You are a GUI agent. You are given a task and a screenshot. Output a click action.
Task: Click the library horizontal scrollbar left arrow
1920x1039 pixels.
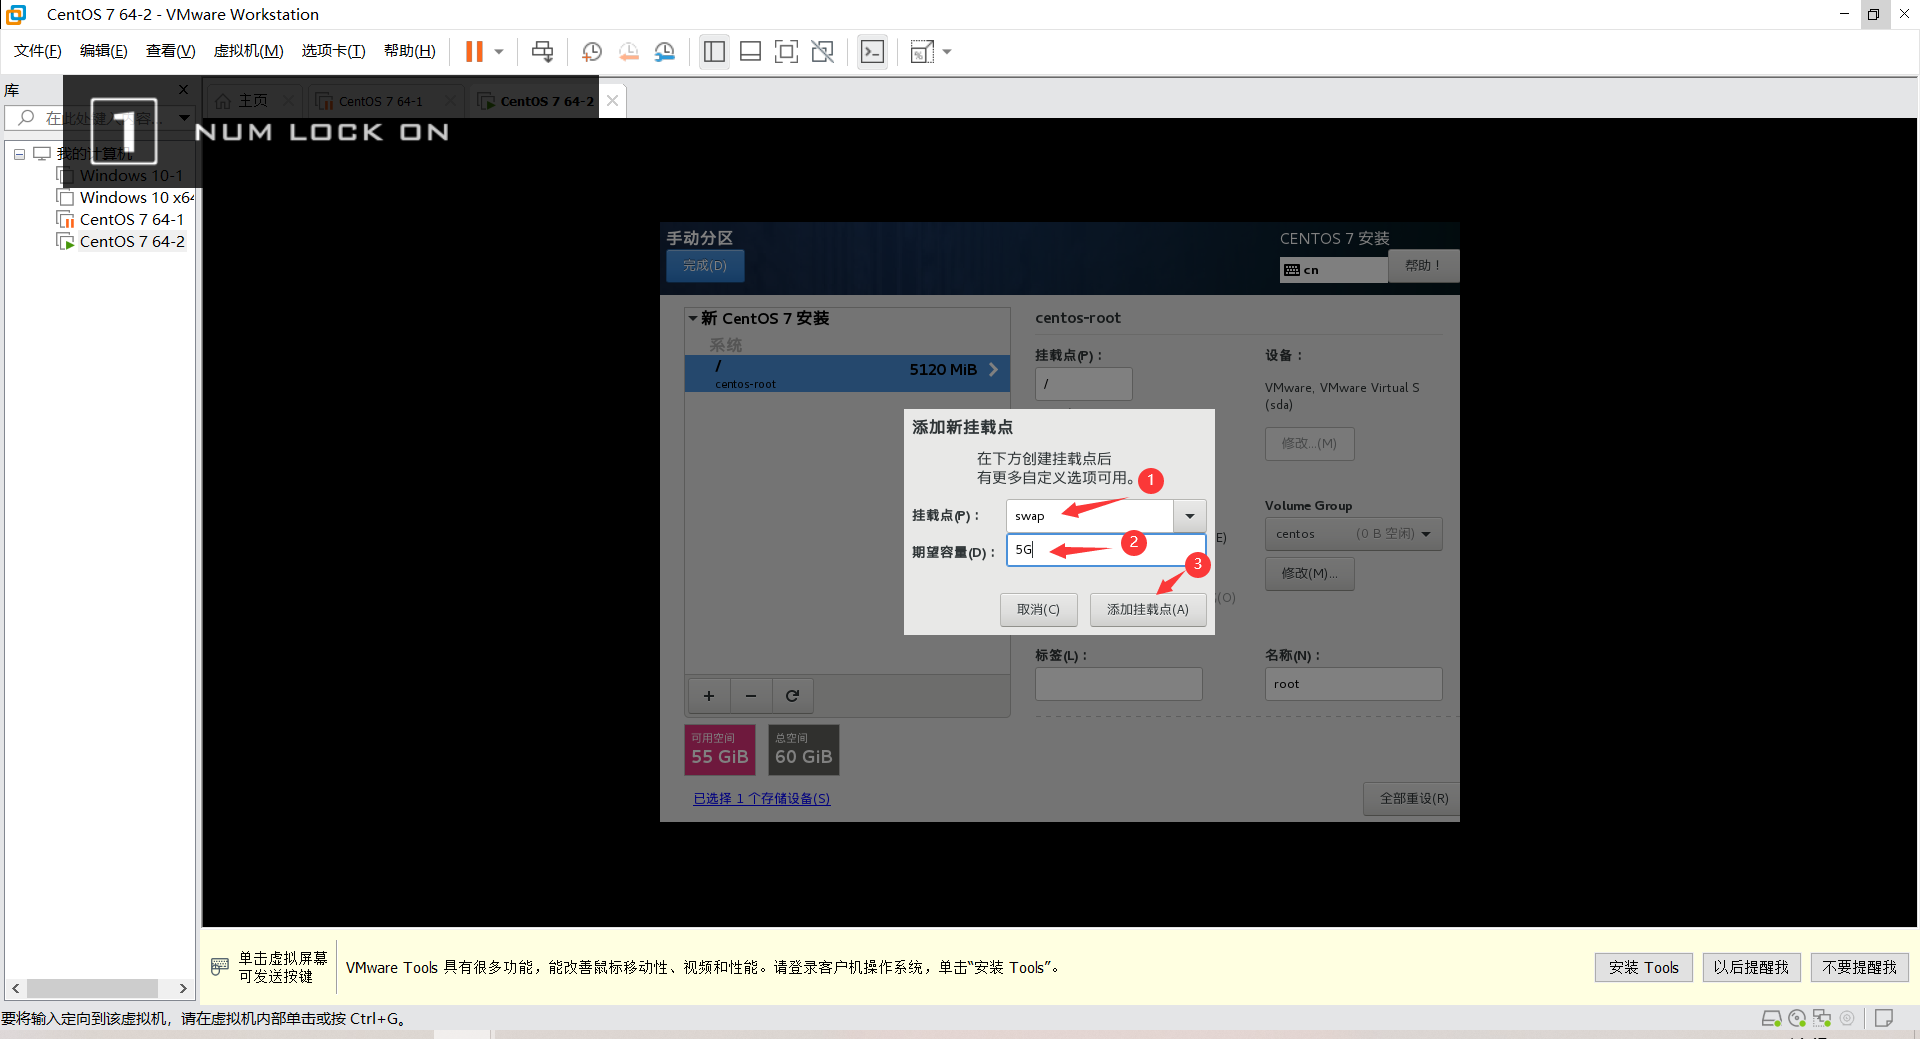[15, 989]
